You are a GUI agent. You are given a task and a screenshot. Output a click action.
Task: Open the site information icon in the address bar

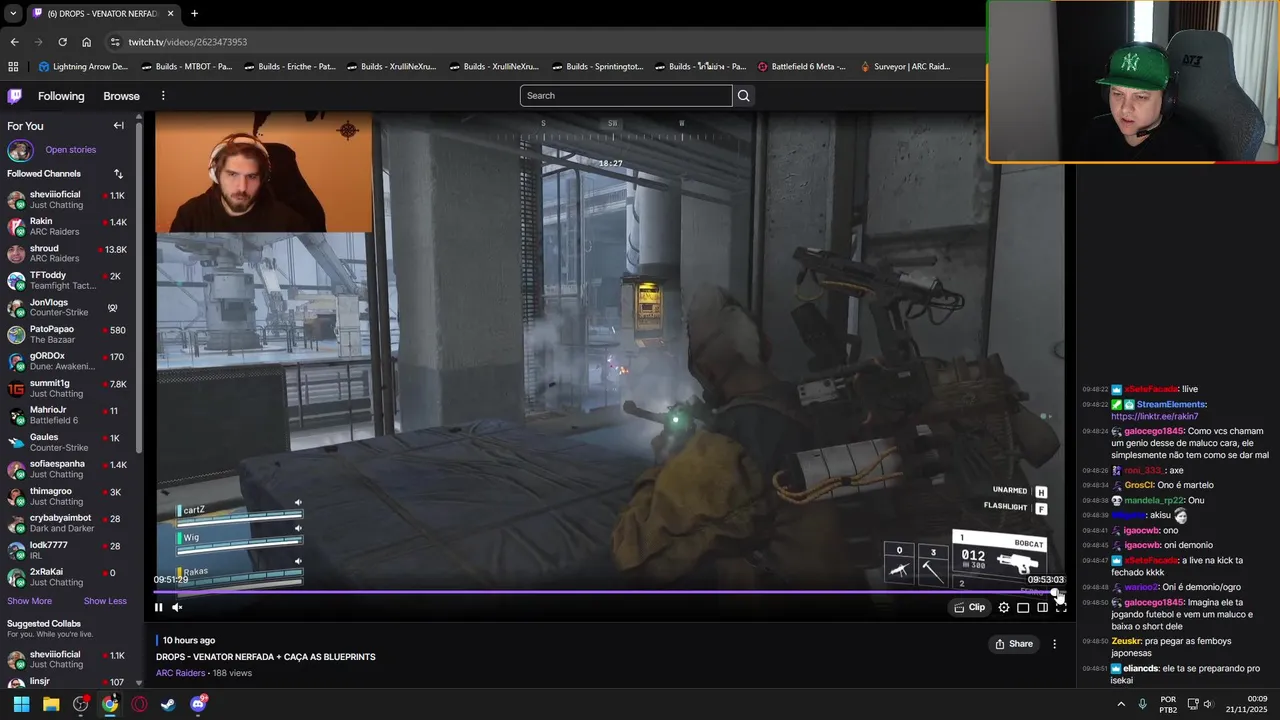115,42
